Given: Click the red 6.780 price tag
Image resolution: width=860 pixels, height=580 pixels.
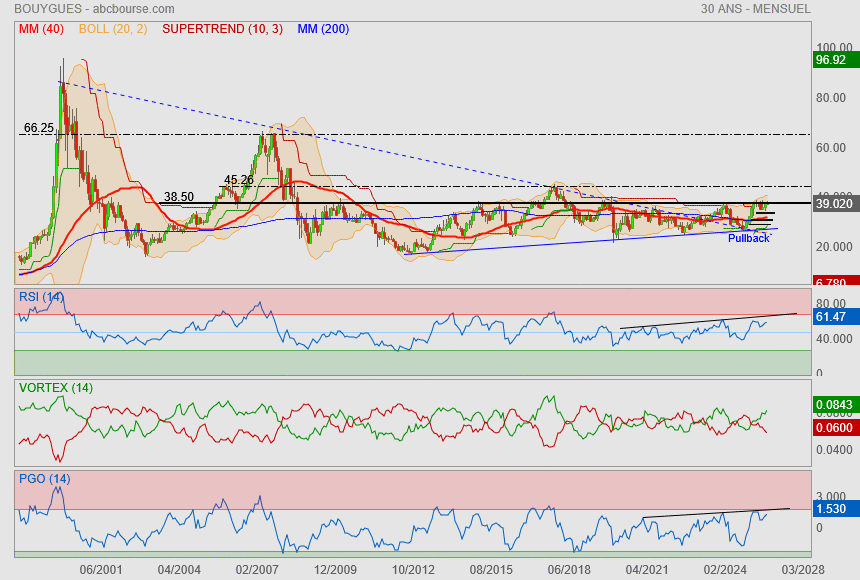Looking at the screenshot, I should (831, 283).
